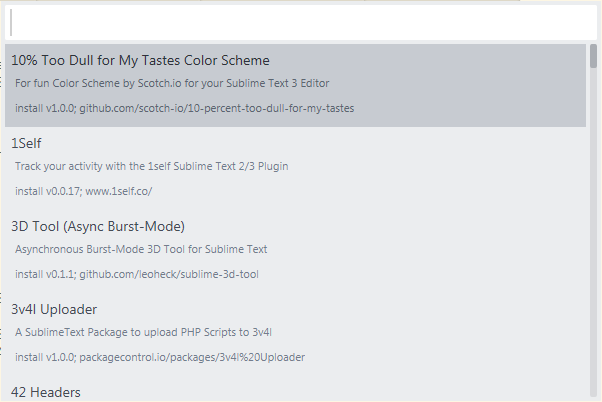Select the 3D Tool (Async Burst-Mode) entry

(x=98, y=226)
